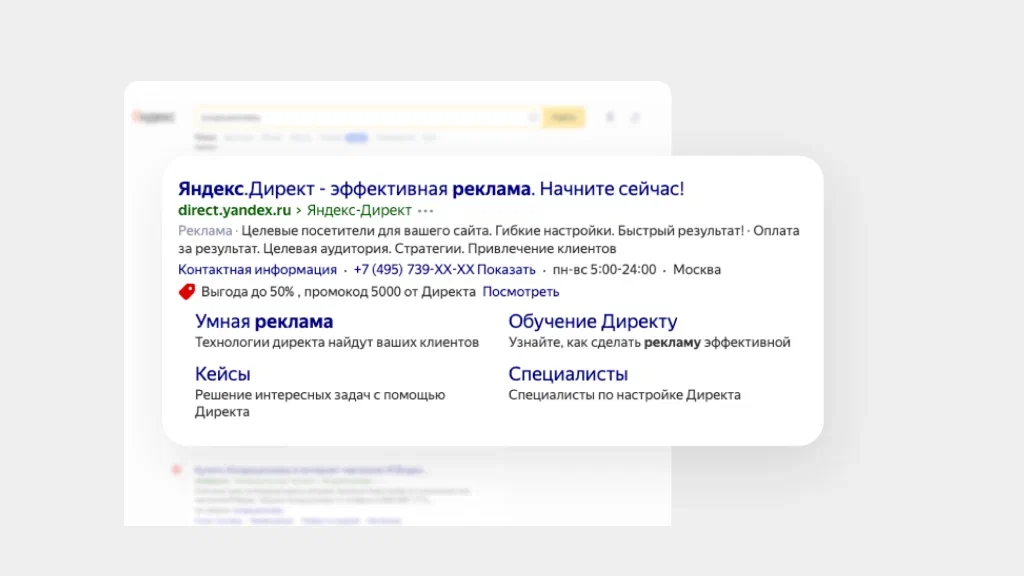Open the Яндекс-Директ breadcrumb link
Viewport: 1024px width, 576px height.
point(359,210)
